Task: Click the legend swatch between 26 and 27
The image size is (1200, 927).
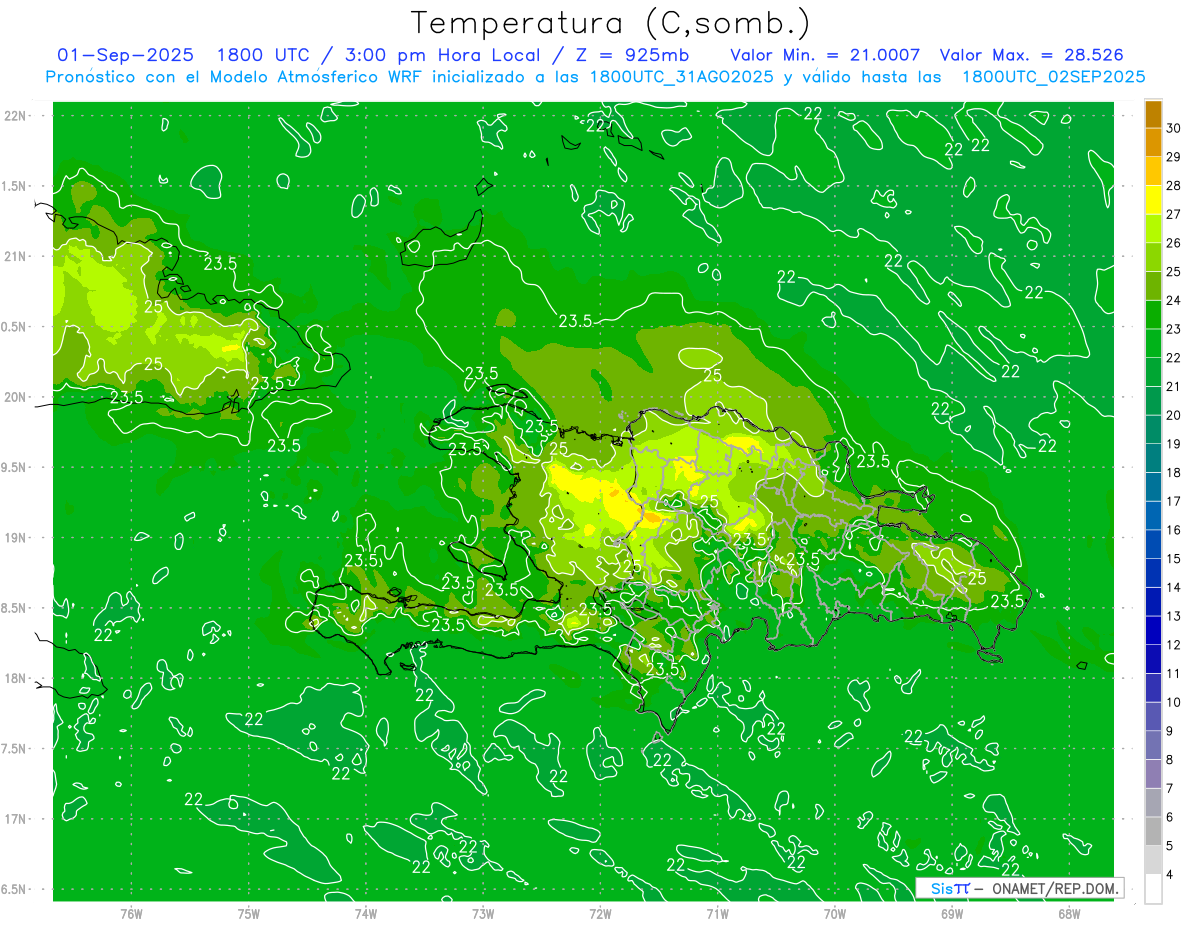Action: click(1153, 228)
